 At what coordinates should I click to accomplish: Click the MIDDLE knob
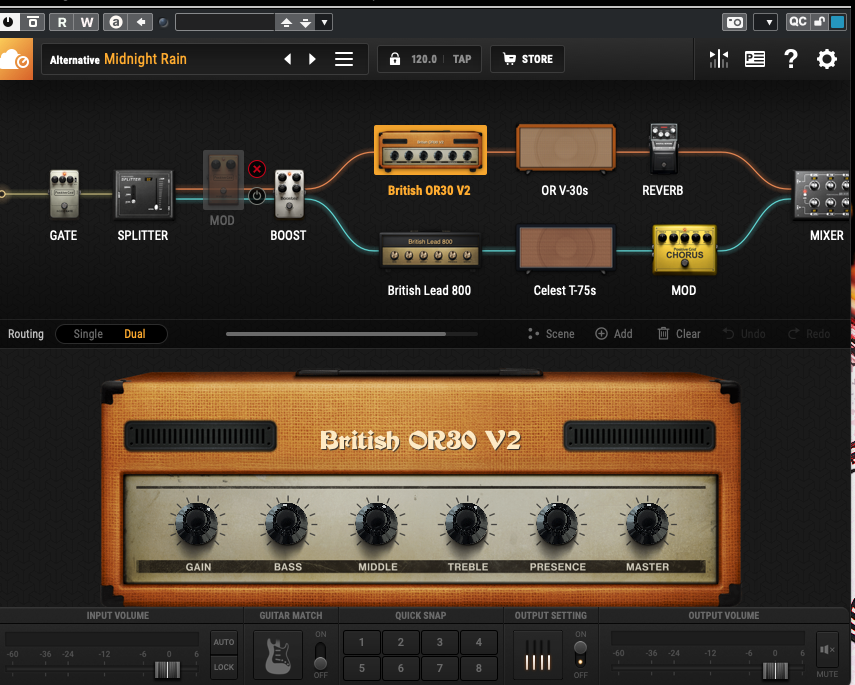coord(377,523)
